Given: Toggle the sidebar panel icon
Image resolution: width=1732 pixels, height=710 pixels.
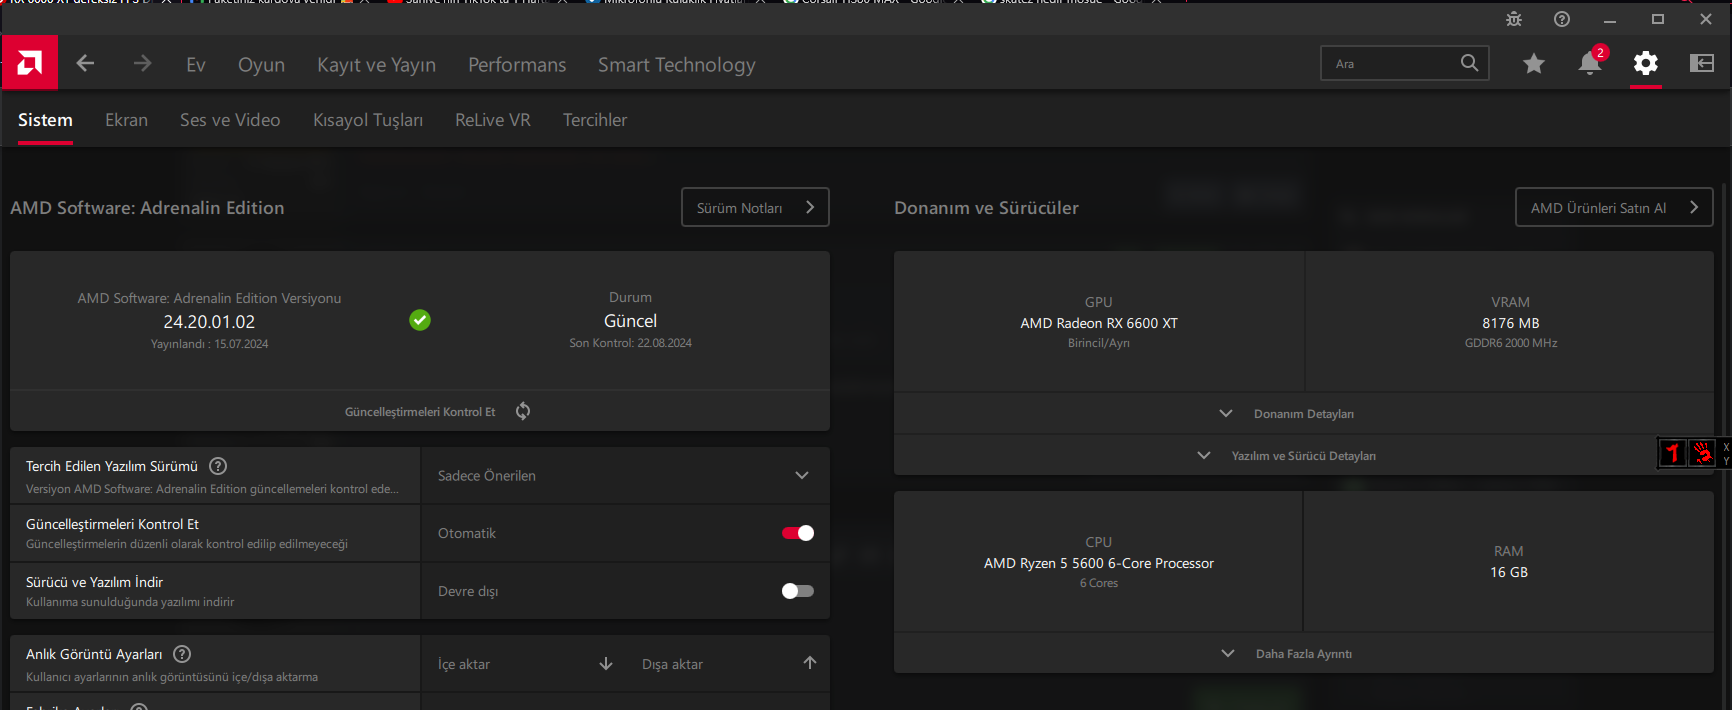Looking at the screenshot, I should 1702,63.
